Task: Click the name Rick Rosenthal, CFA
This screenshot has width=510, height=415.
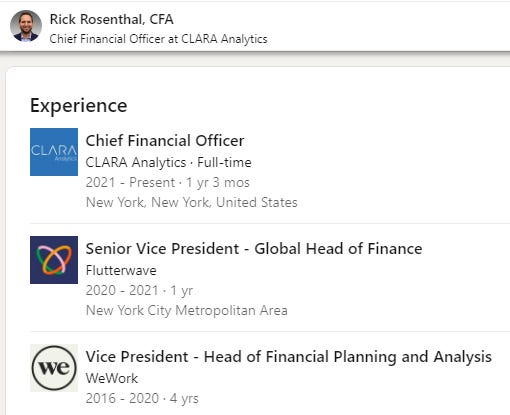Action: (112, 19)
